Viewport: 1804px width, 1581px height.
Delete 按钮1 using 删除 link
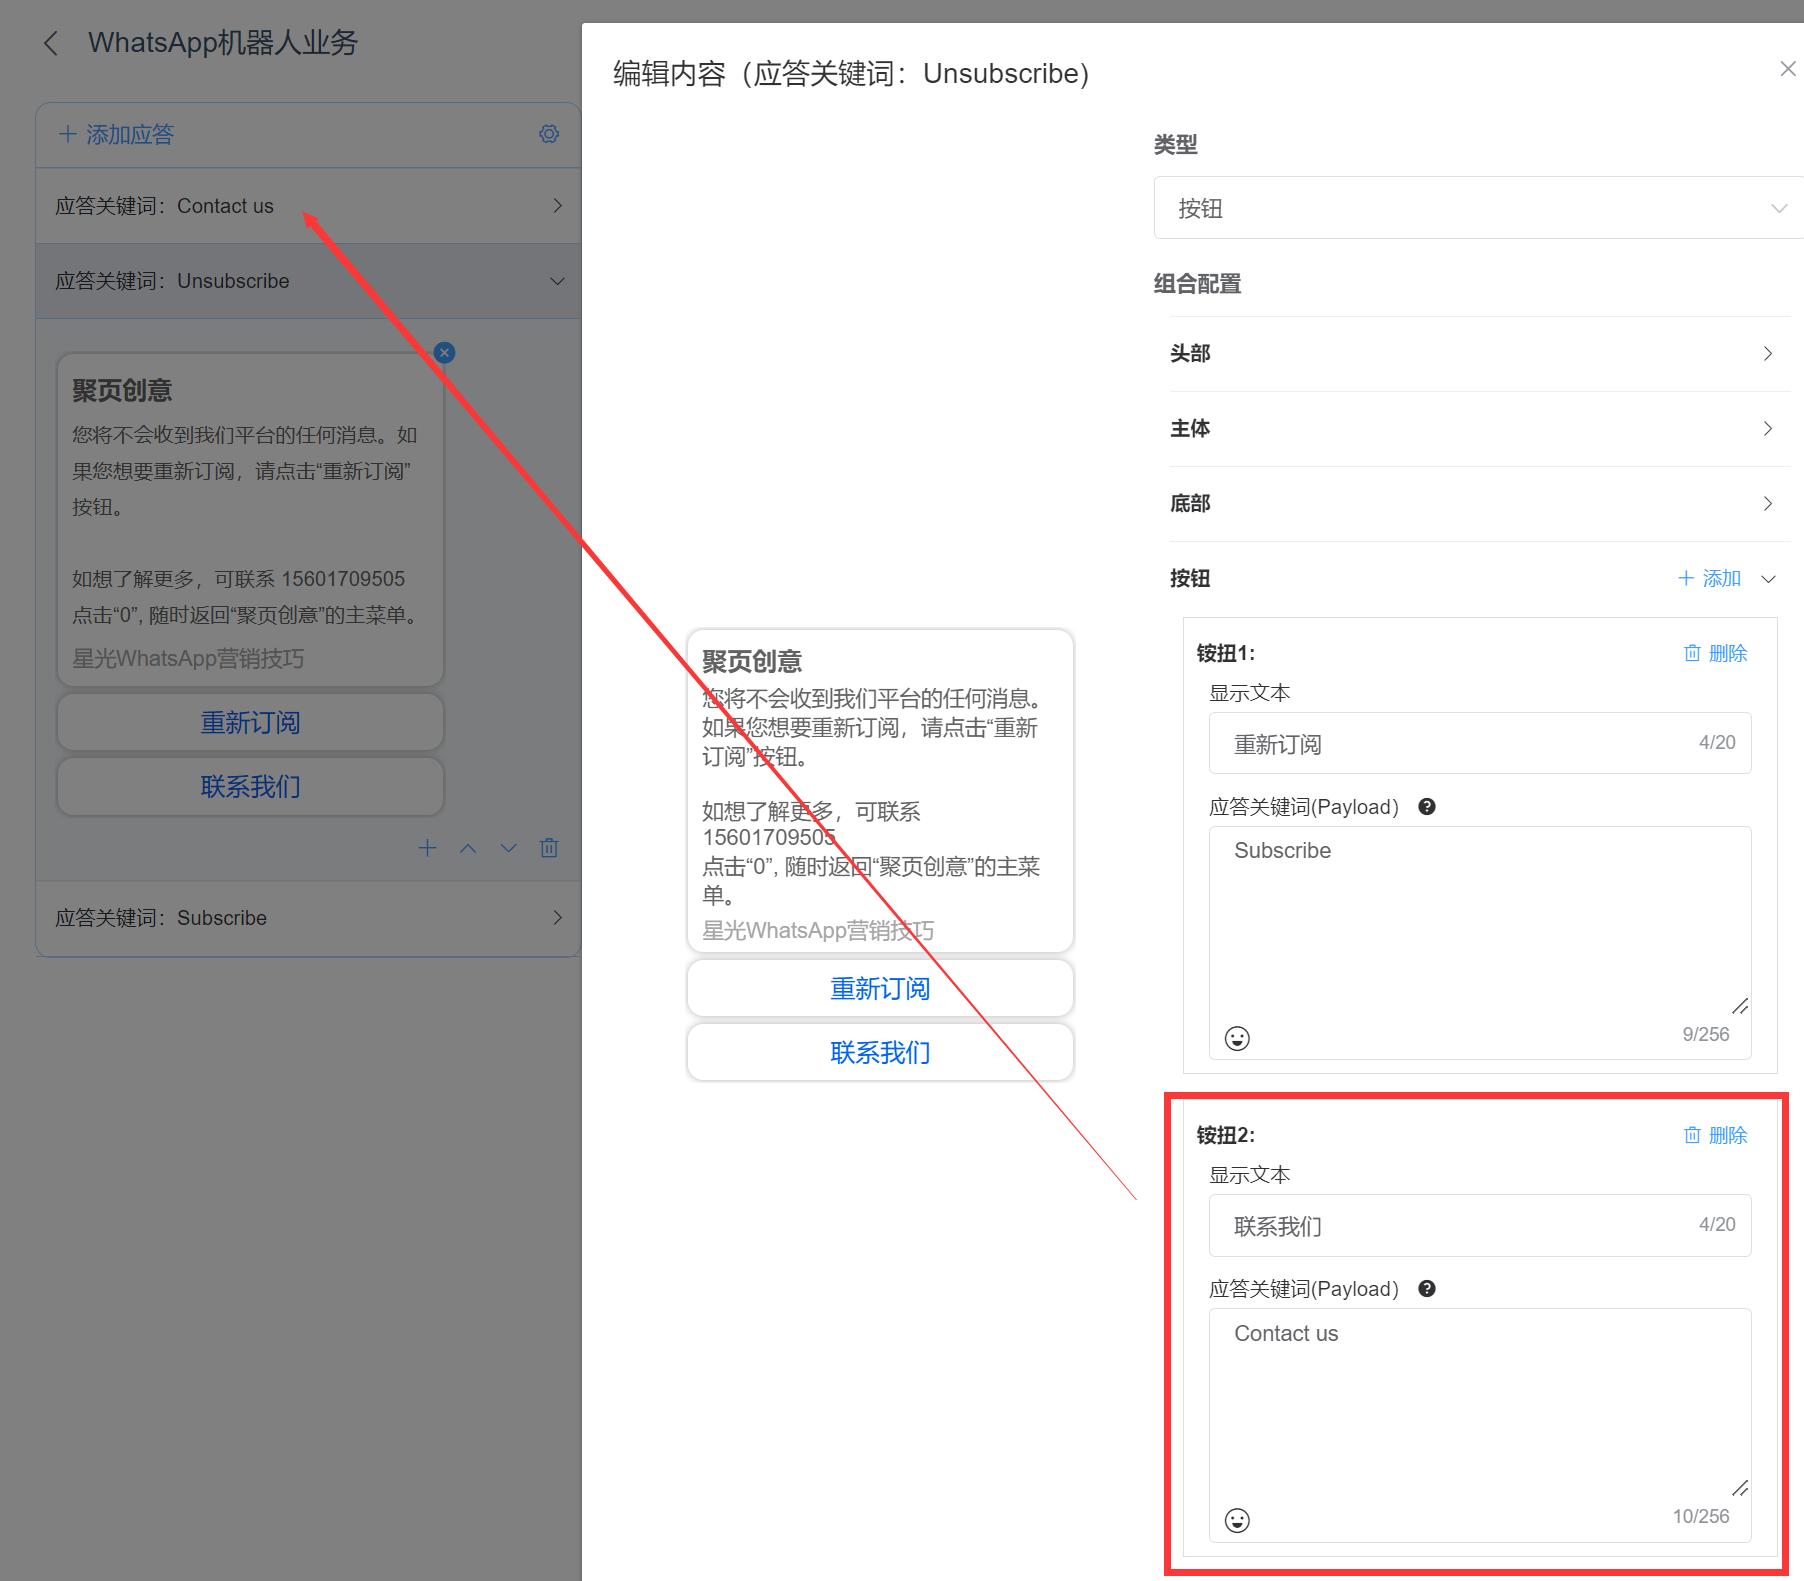coord(1715,653)
